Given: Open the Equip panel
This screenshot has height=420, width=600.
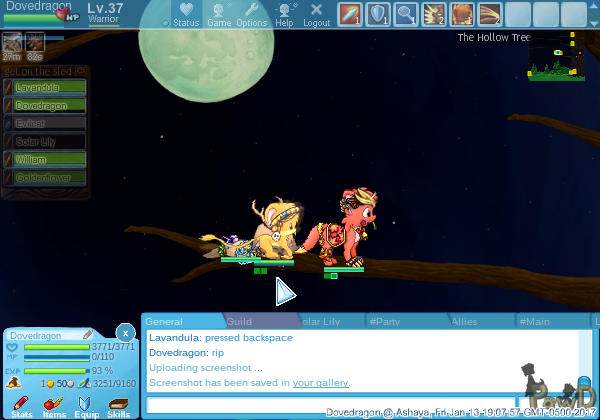Looking at the screenshot, I should [87, 405].
